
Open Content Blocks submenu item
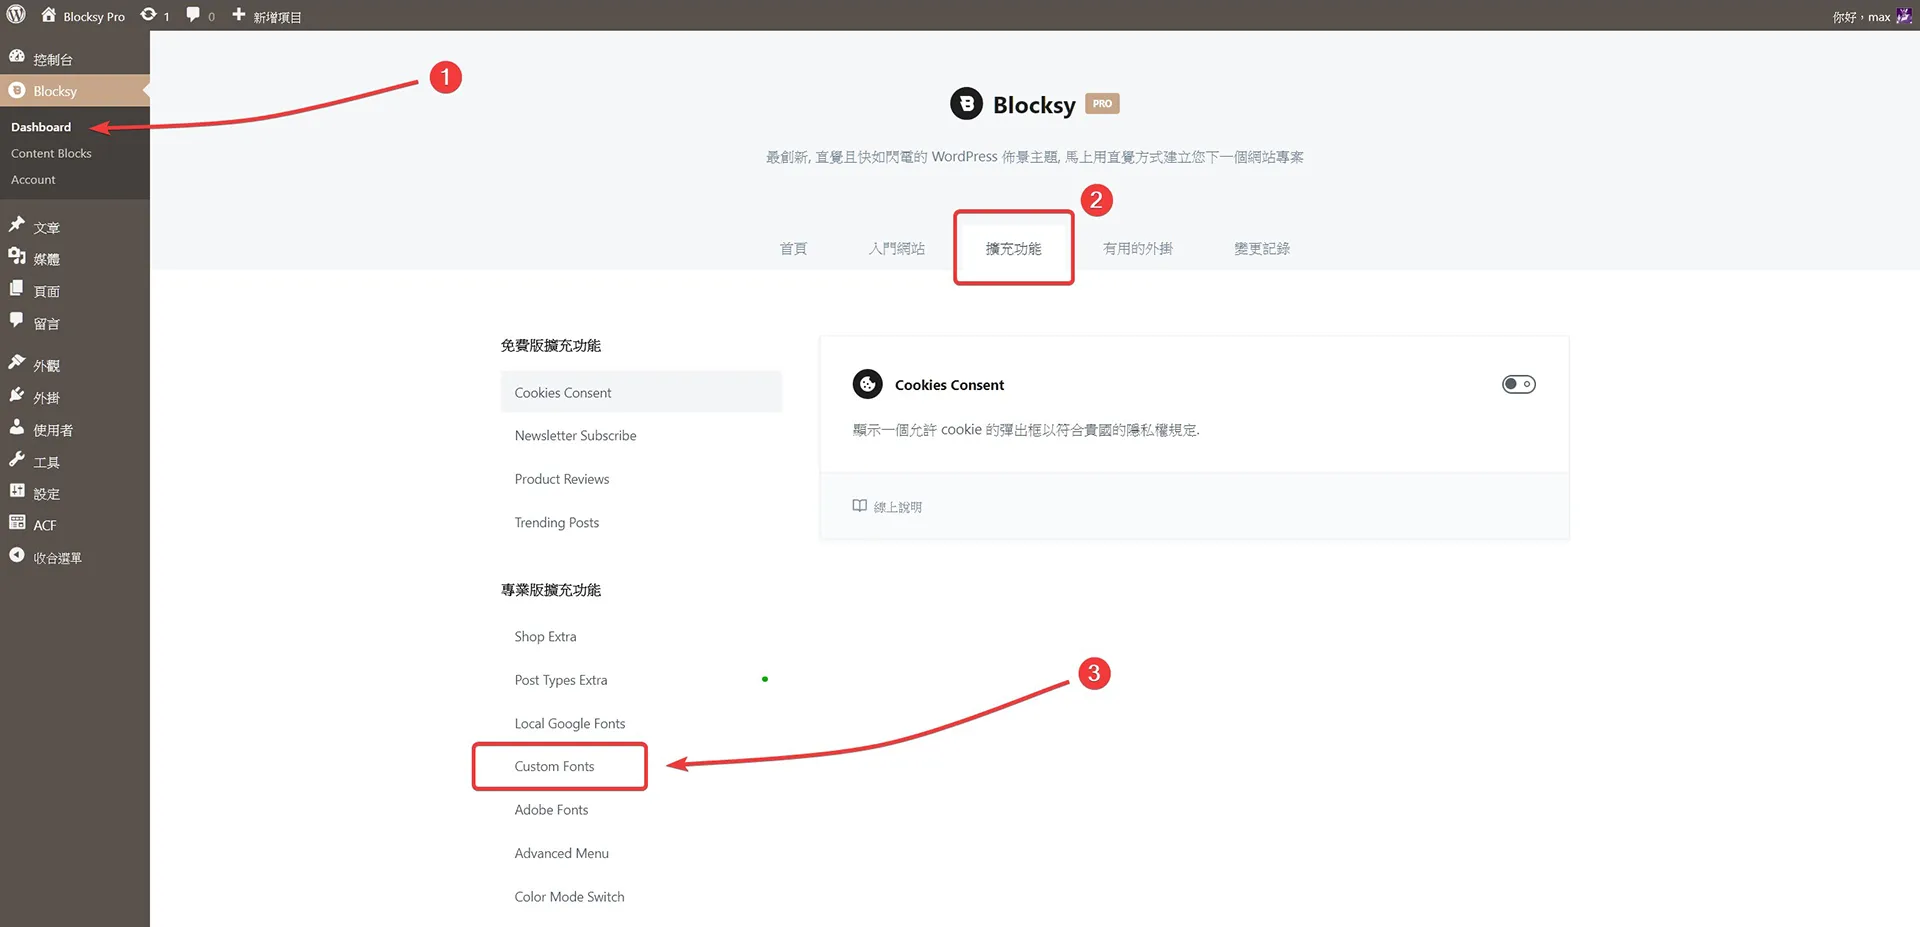pos(51,153)
